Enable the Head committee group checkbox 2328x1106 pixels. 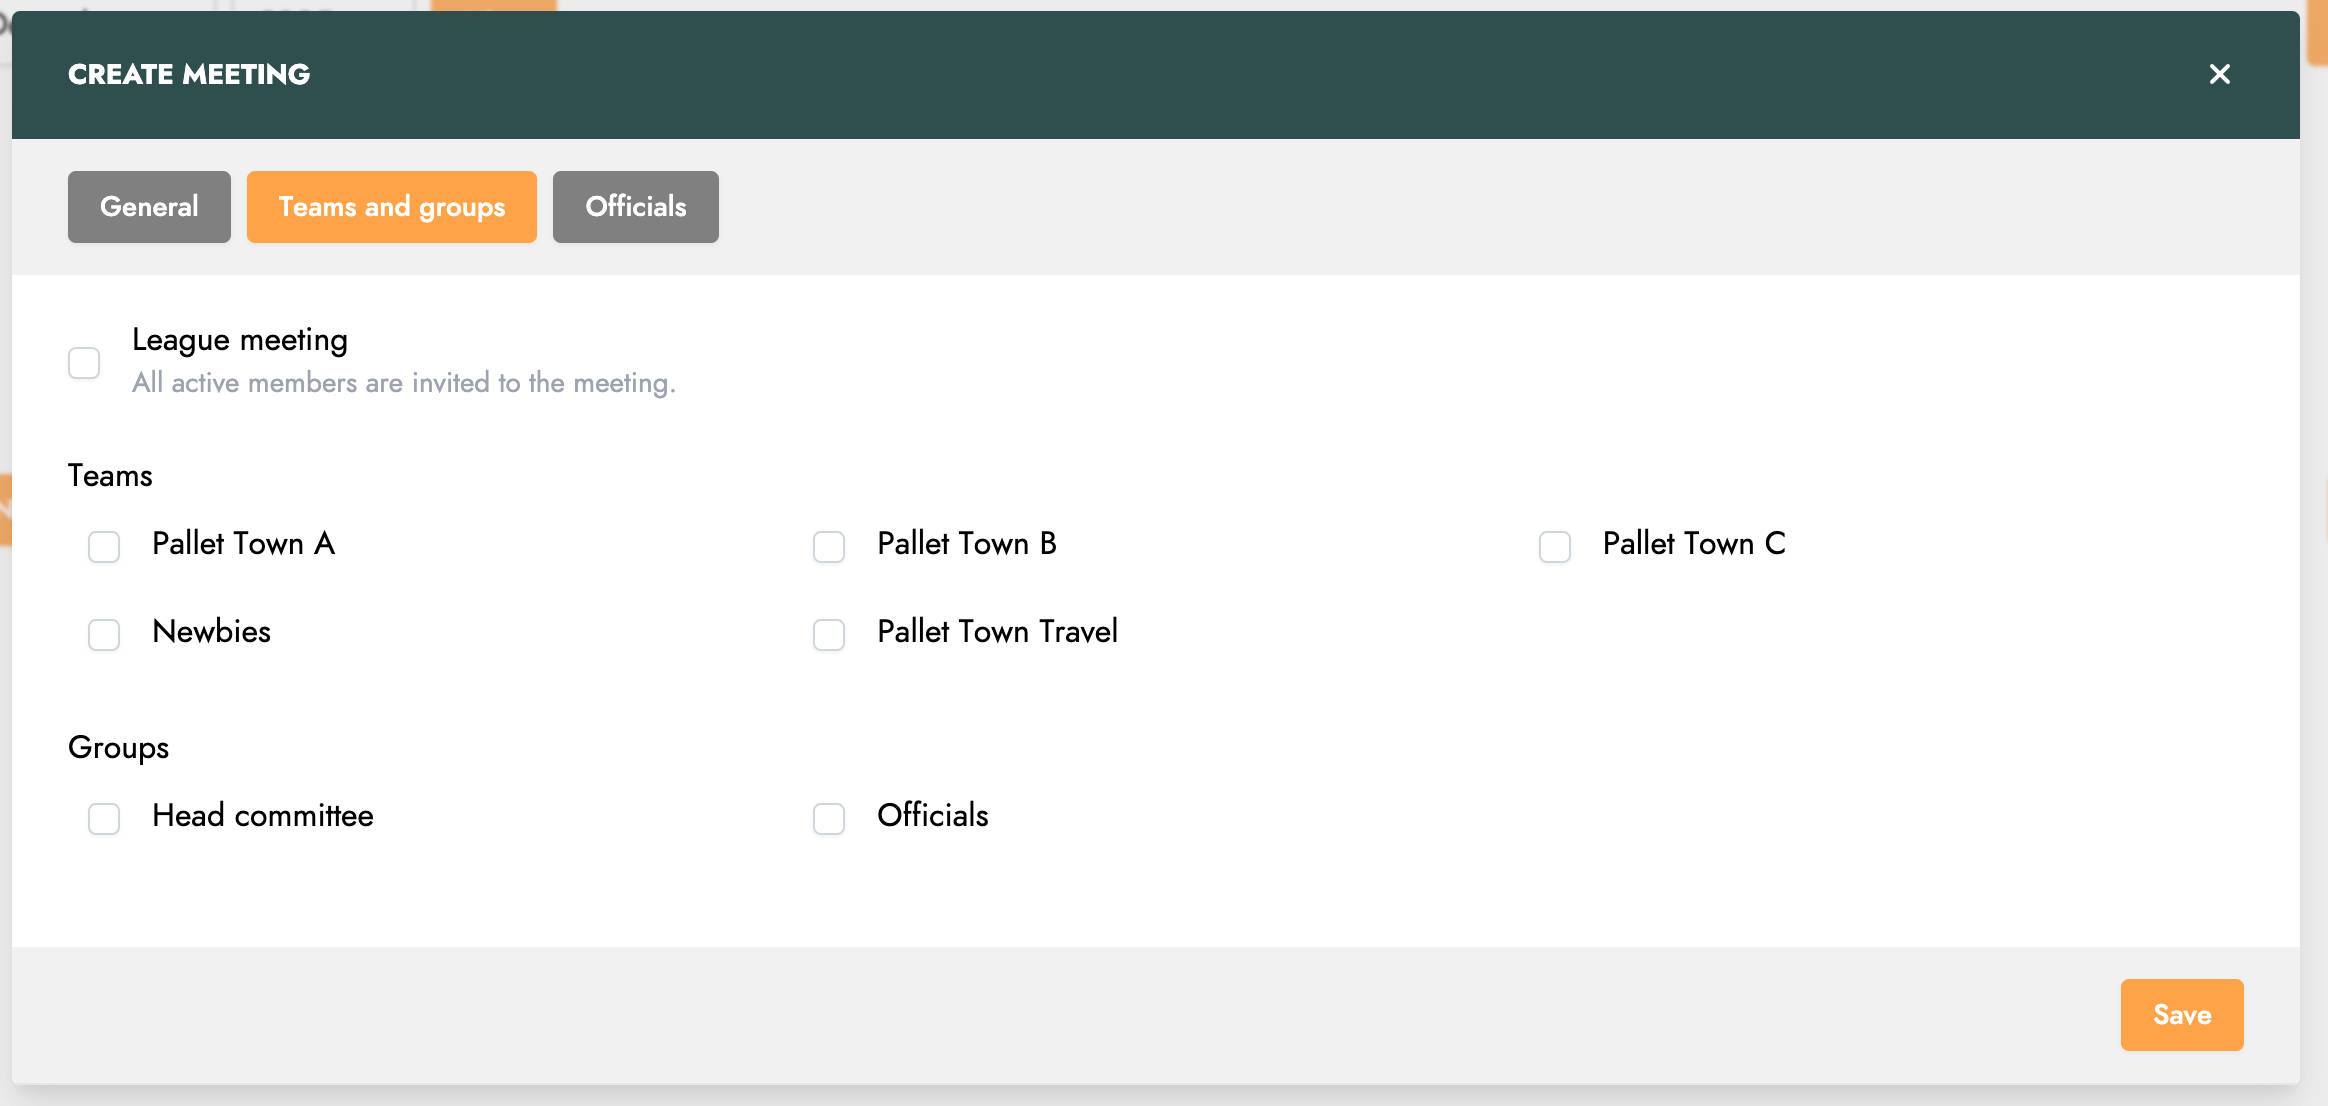[104, 818]
